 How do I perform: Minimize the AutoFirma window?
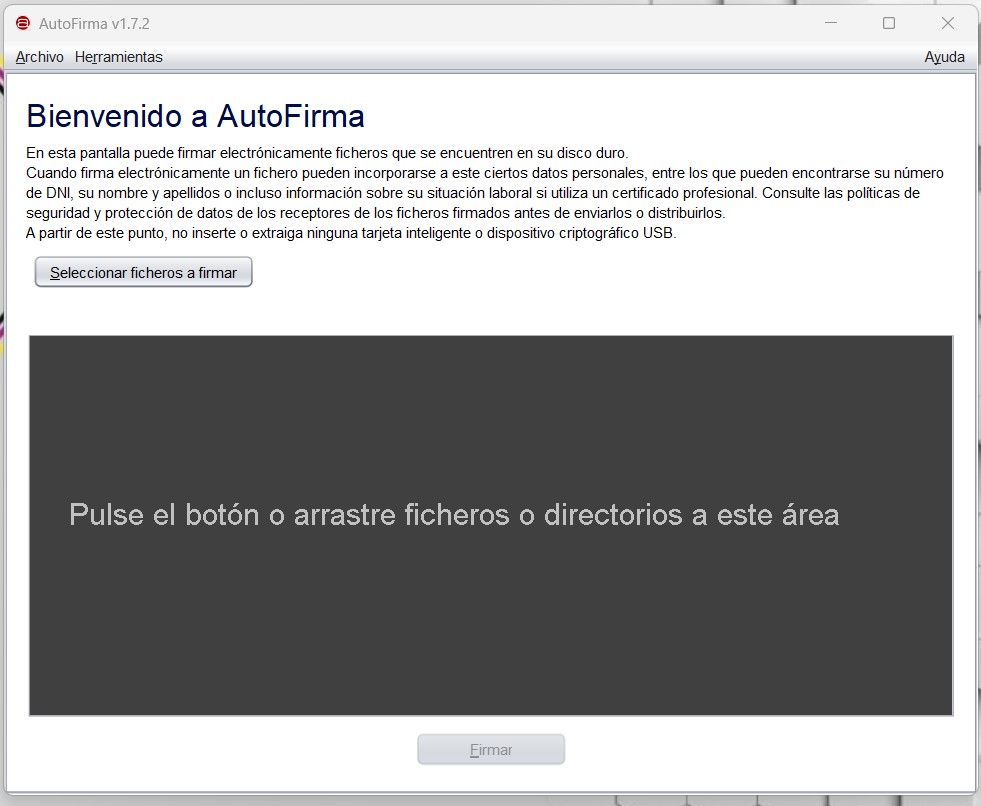point(831,23)
